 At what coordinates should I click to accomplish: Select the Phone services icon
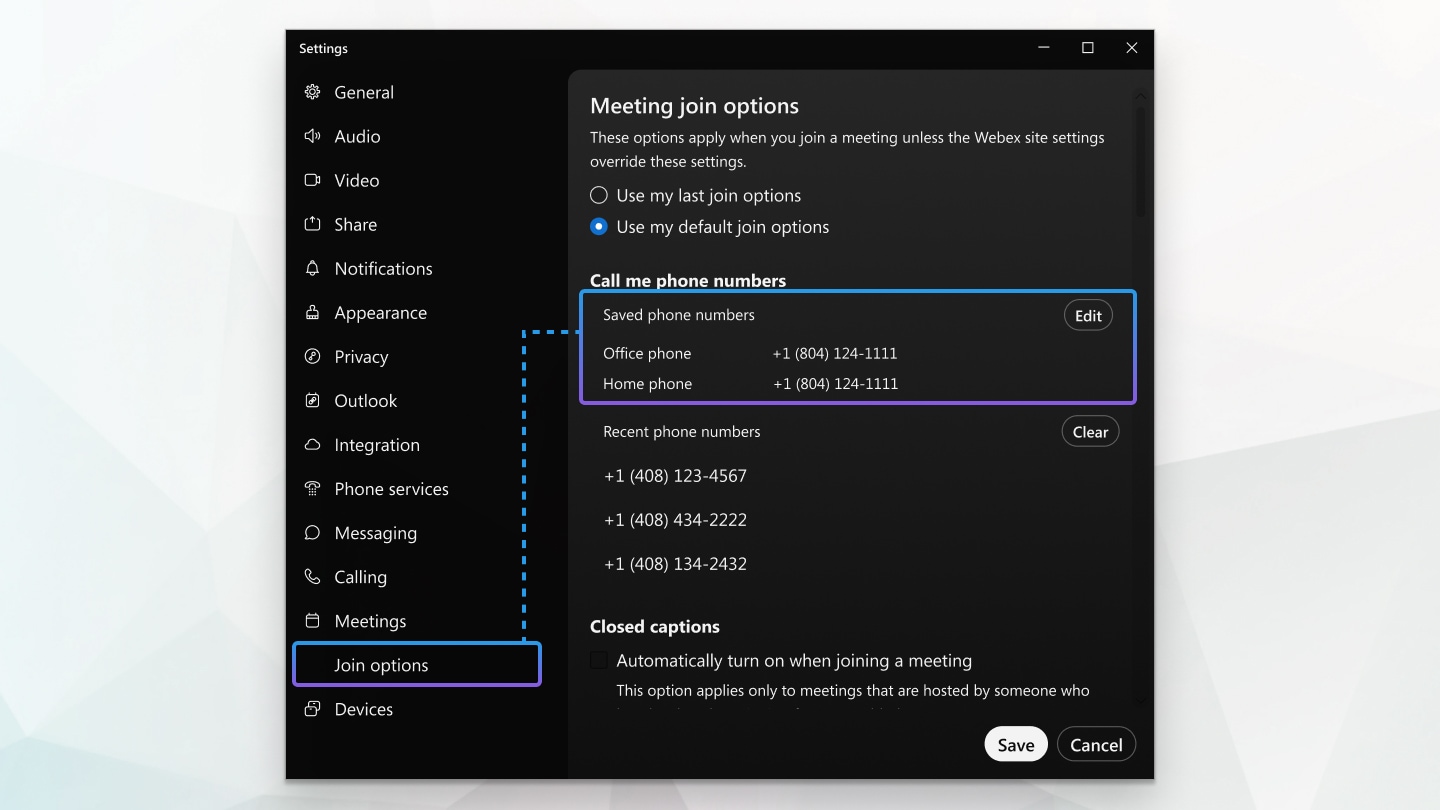(x=313, y=488)
